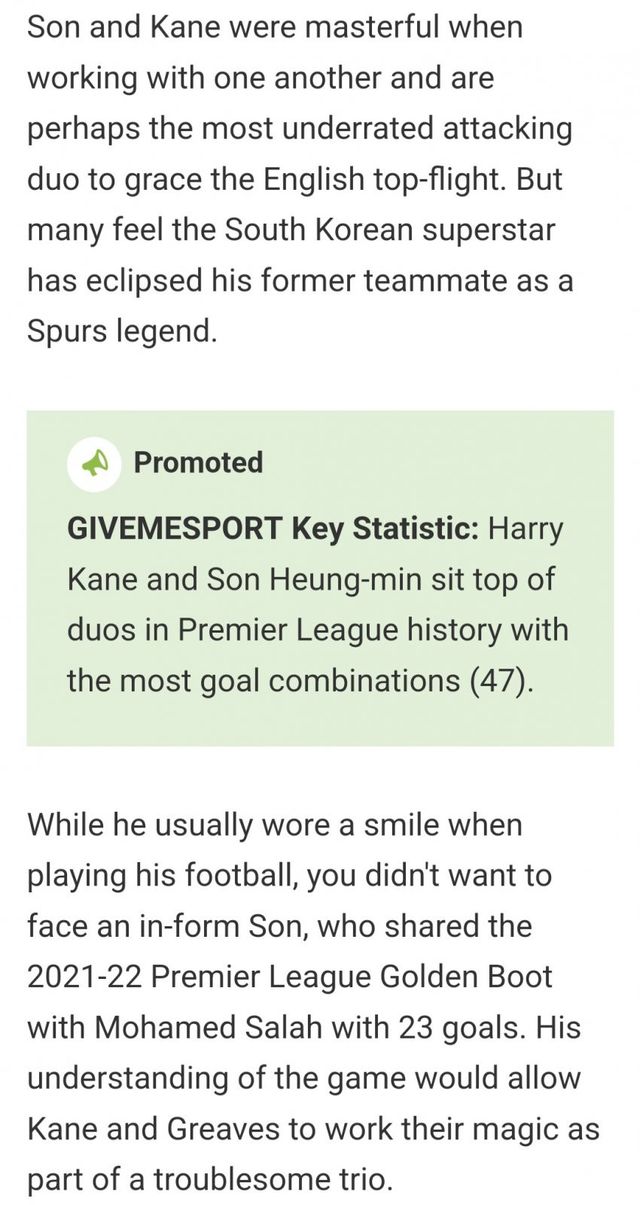
Task: Click the megaphone icon beside Promoted
Action: (x=95, y=463)
